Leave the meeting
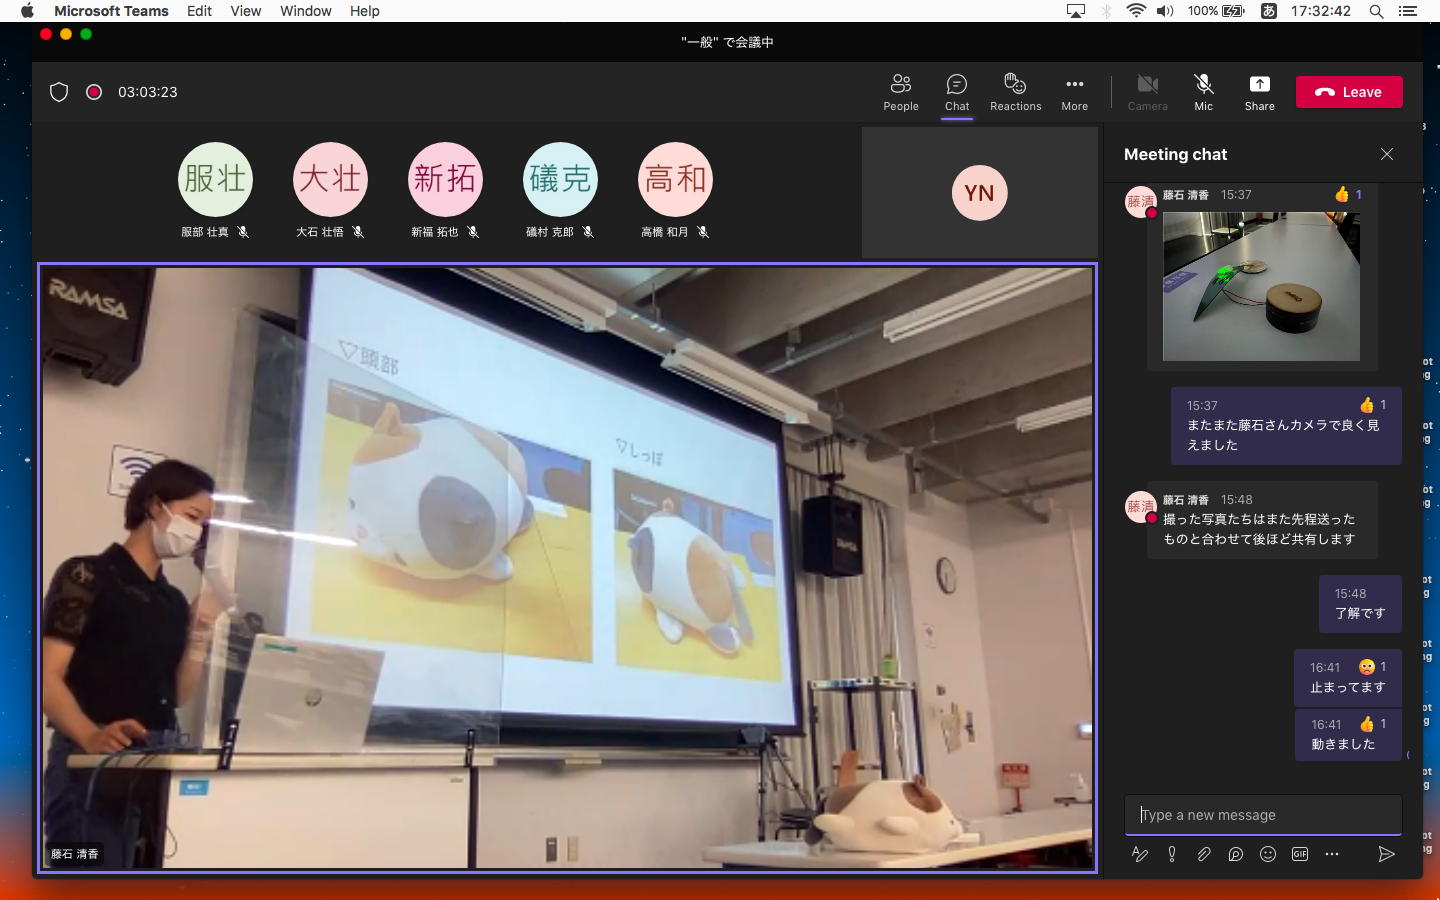 [x=1349, y=92]
